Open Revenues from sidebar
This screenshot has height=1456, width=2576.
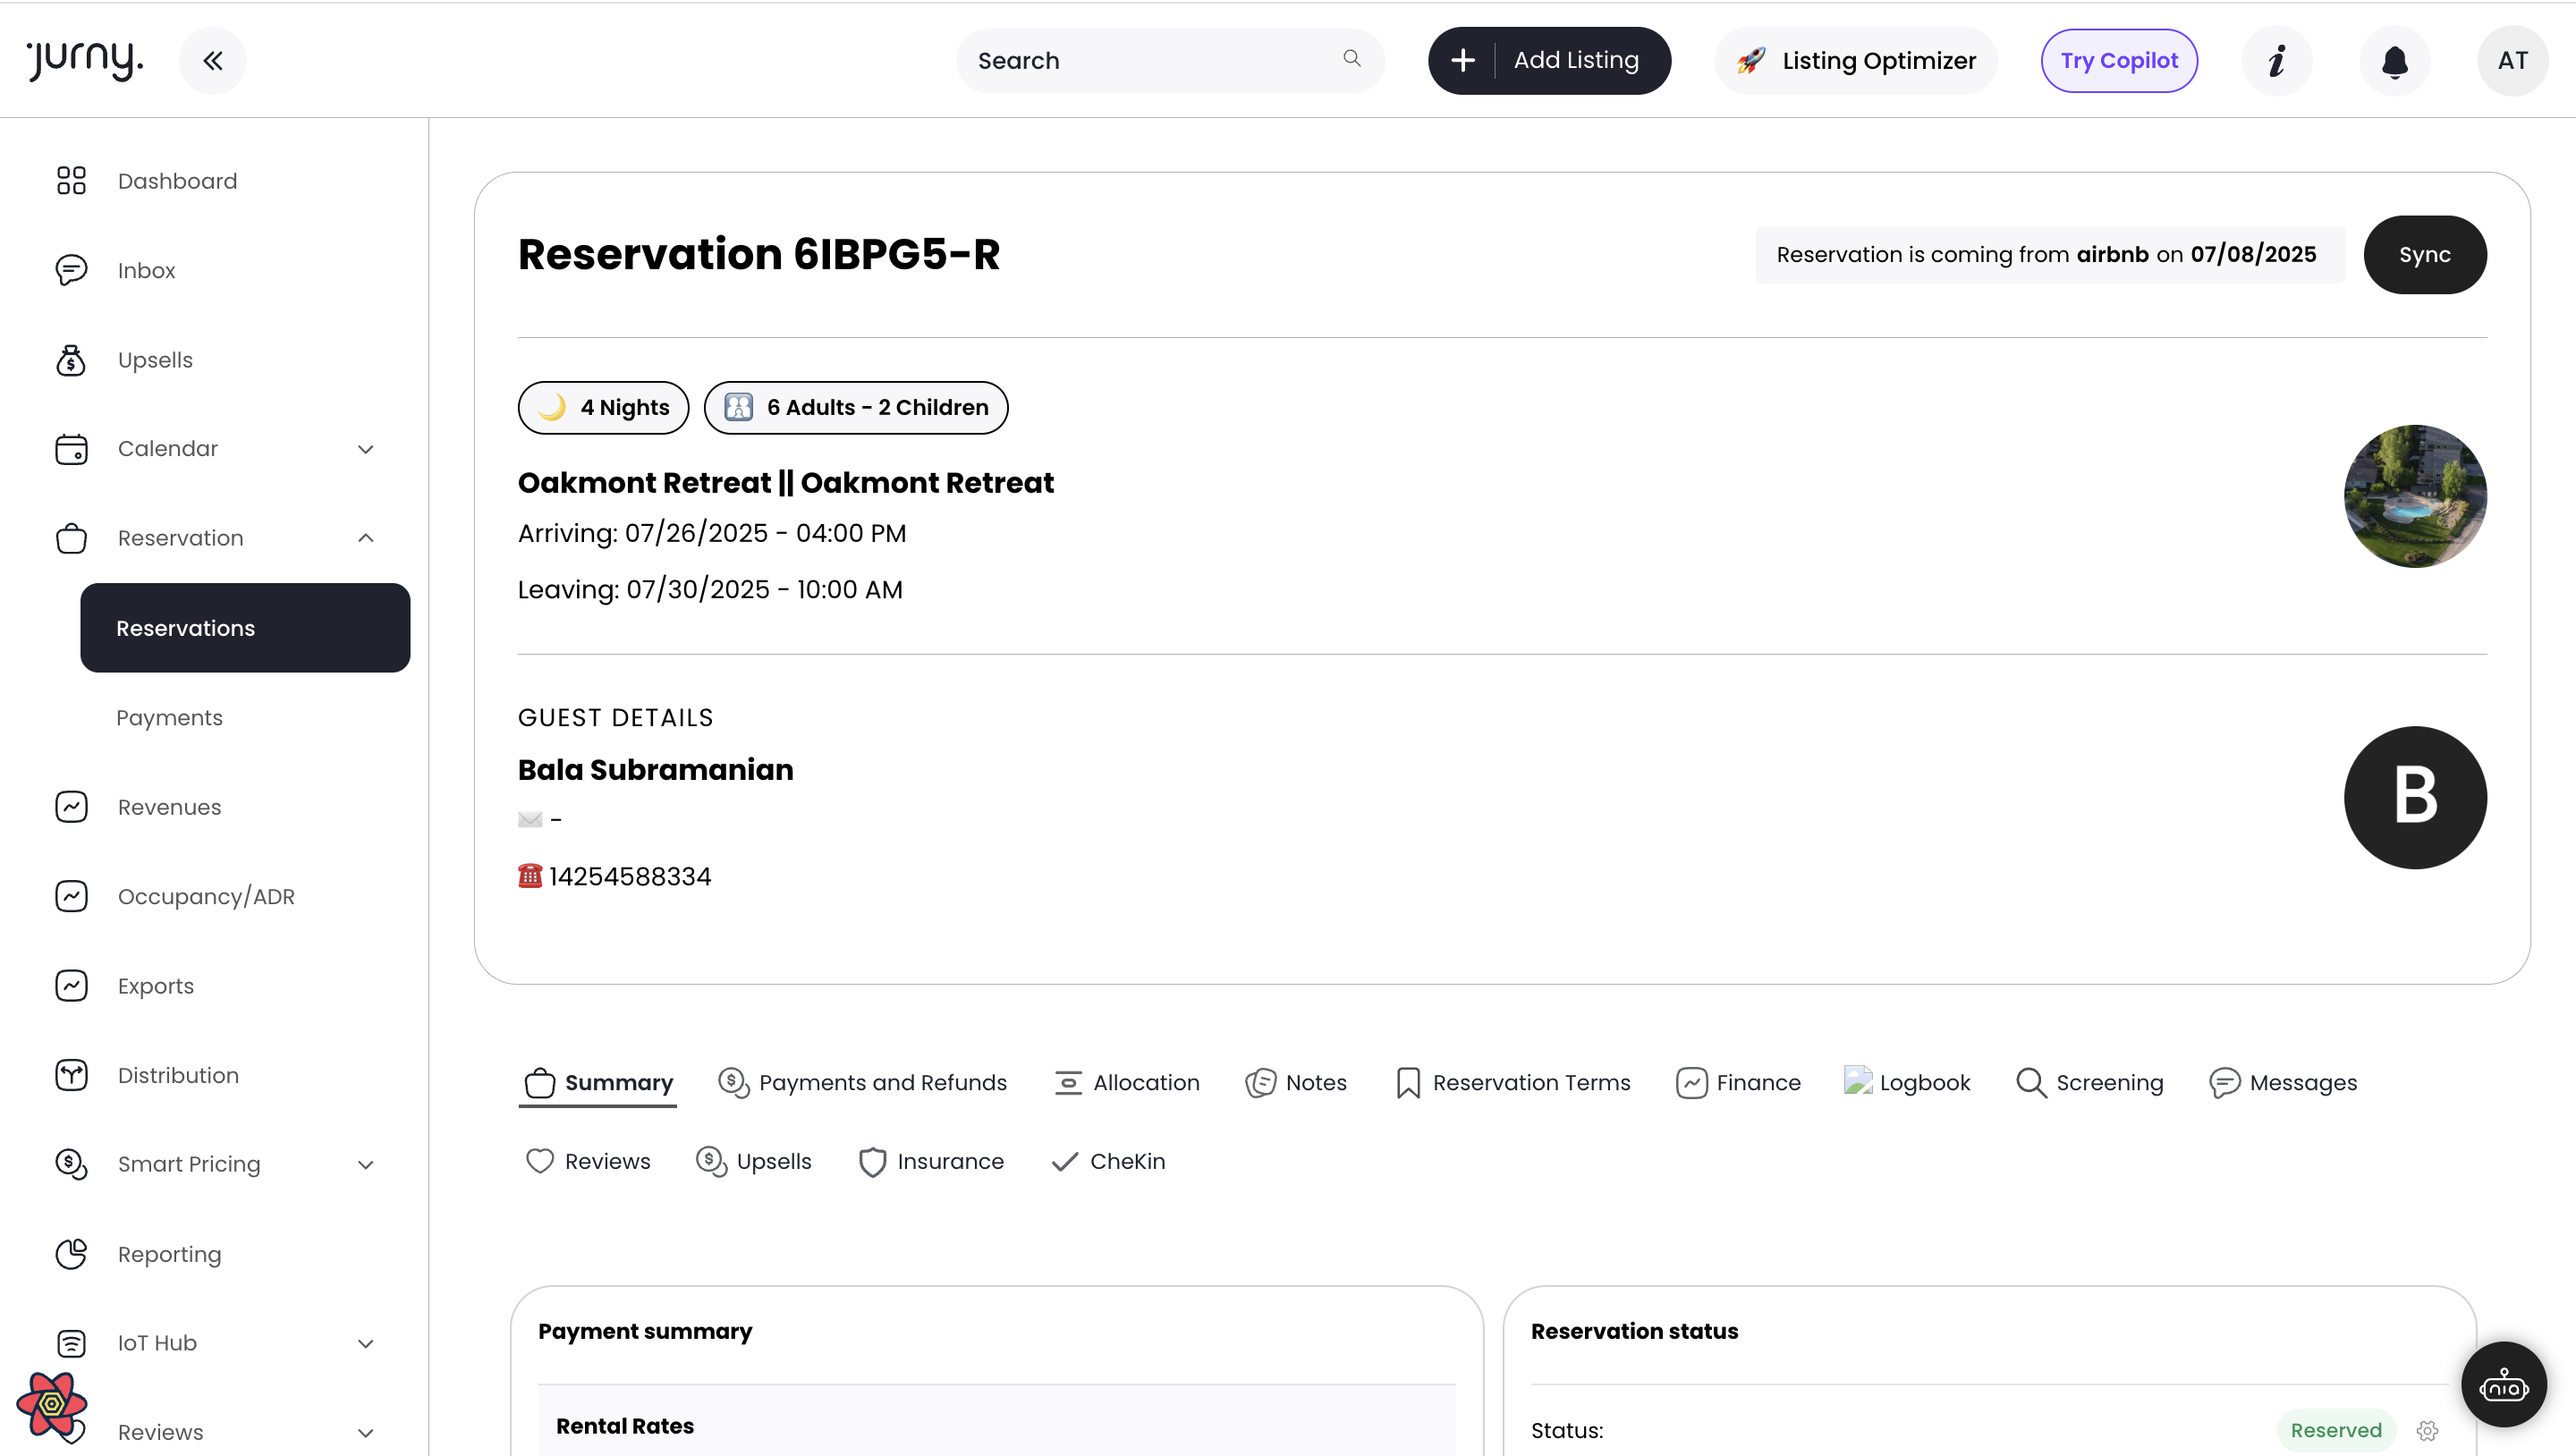coord(169,807)
